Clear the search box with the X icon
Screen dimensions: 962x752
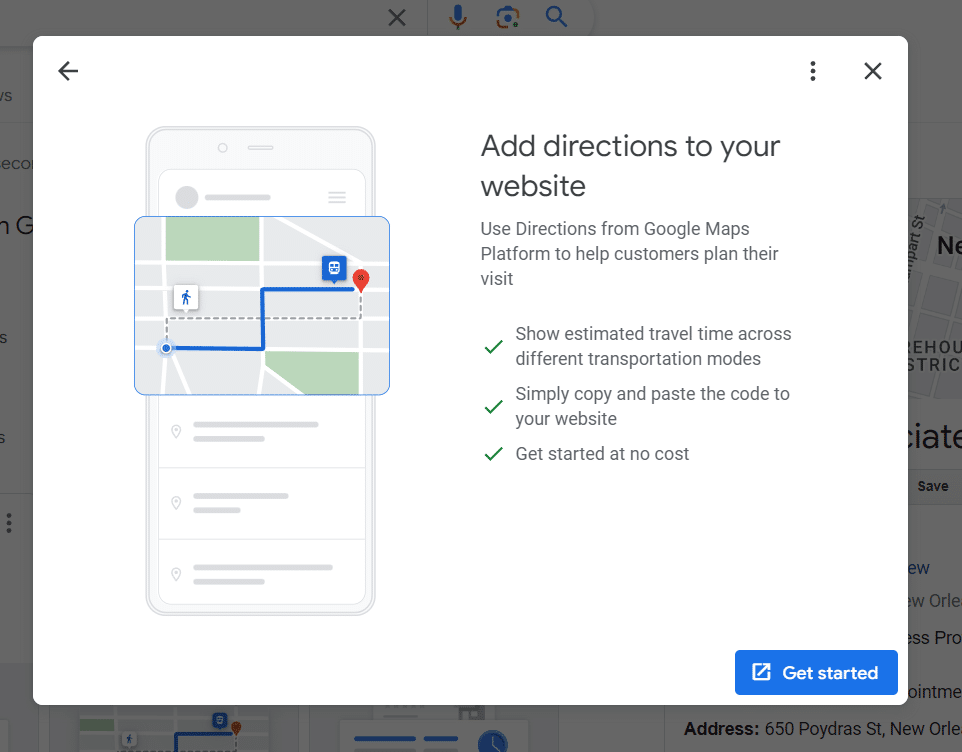click(x=397, y=18)
